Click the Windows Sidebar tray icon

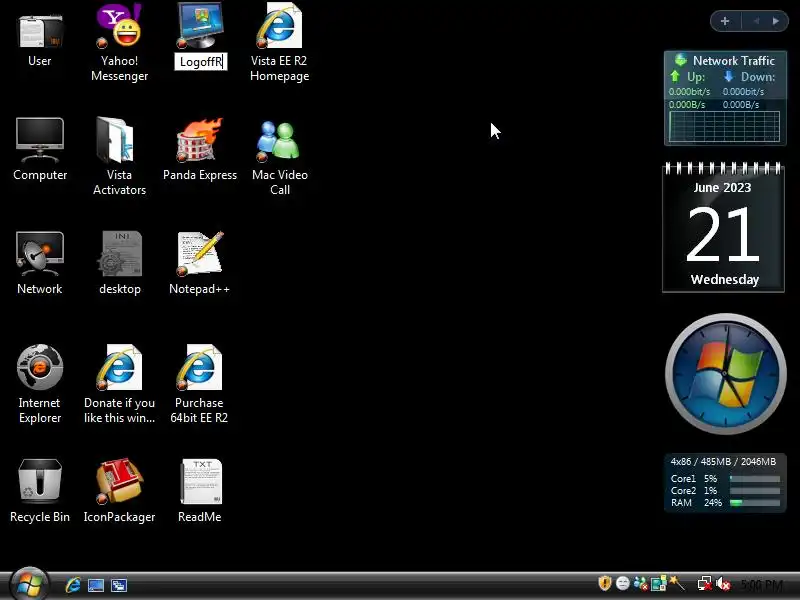point(658,583)
